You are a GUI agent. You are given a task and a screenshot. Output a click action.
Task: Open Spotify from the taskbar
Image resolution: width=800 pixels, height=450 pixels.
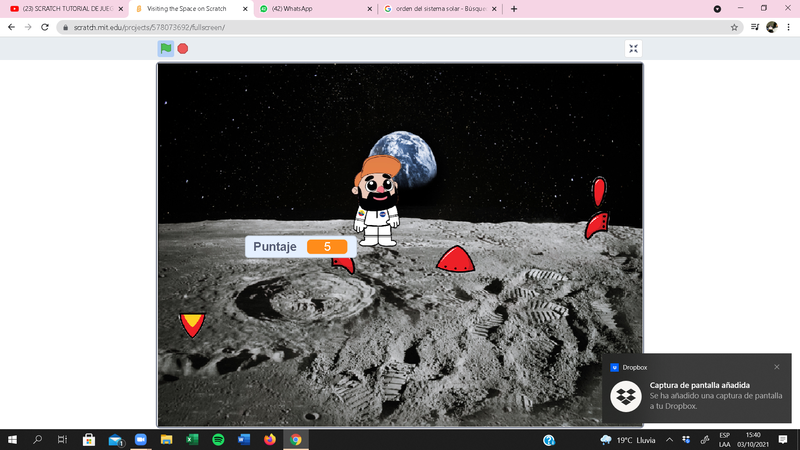[x=218, y=439]
